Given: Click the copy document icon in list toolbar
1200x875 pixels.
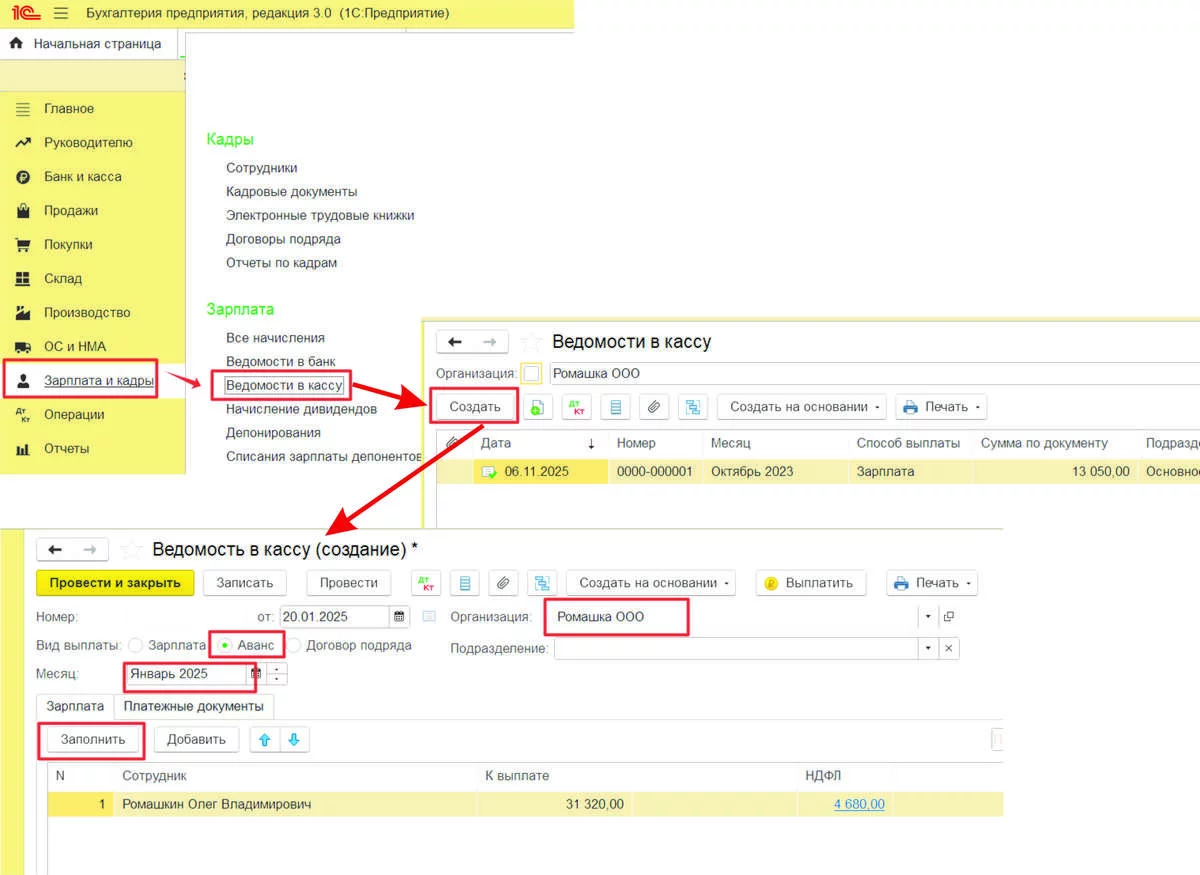Looking at the screenshot, I should (538, 407).
